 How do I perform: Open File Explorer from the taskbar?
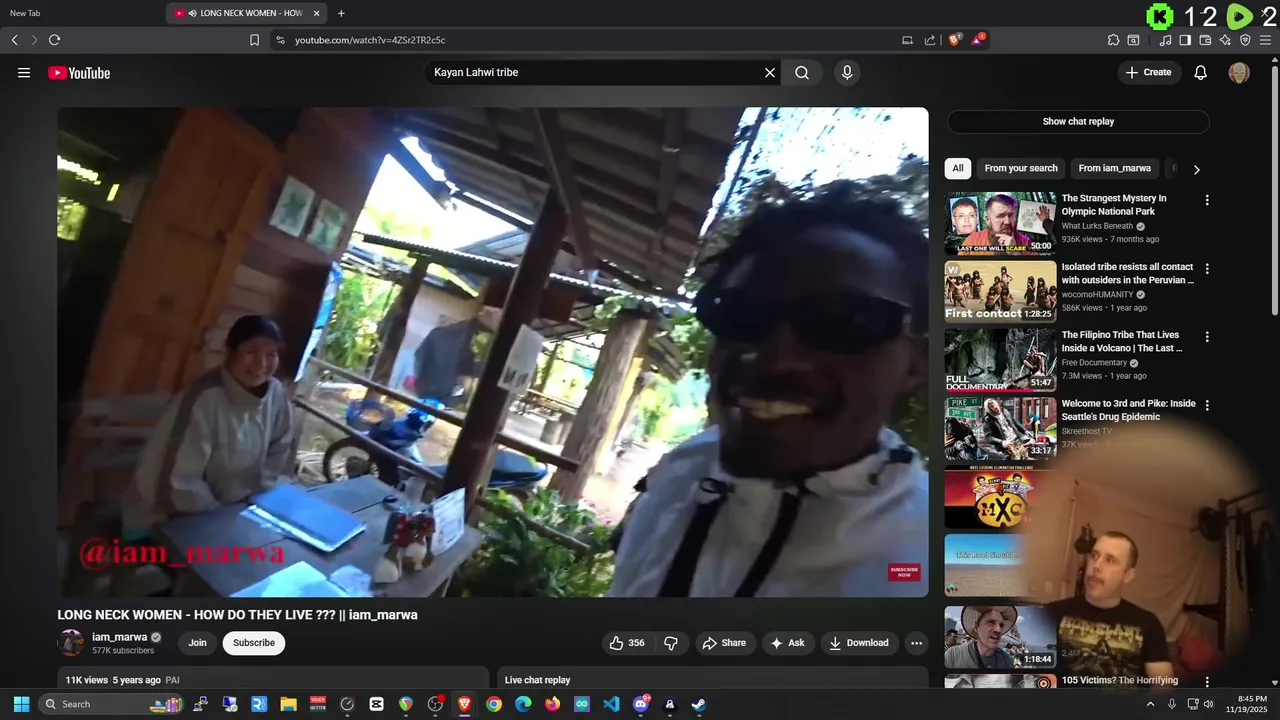point(288,704)
